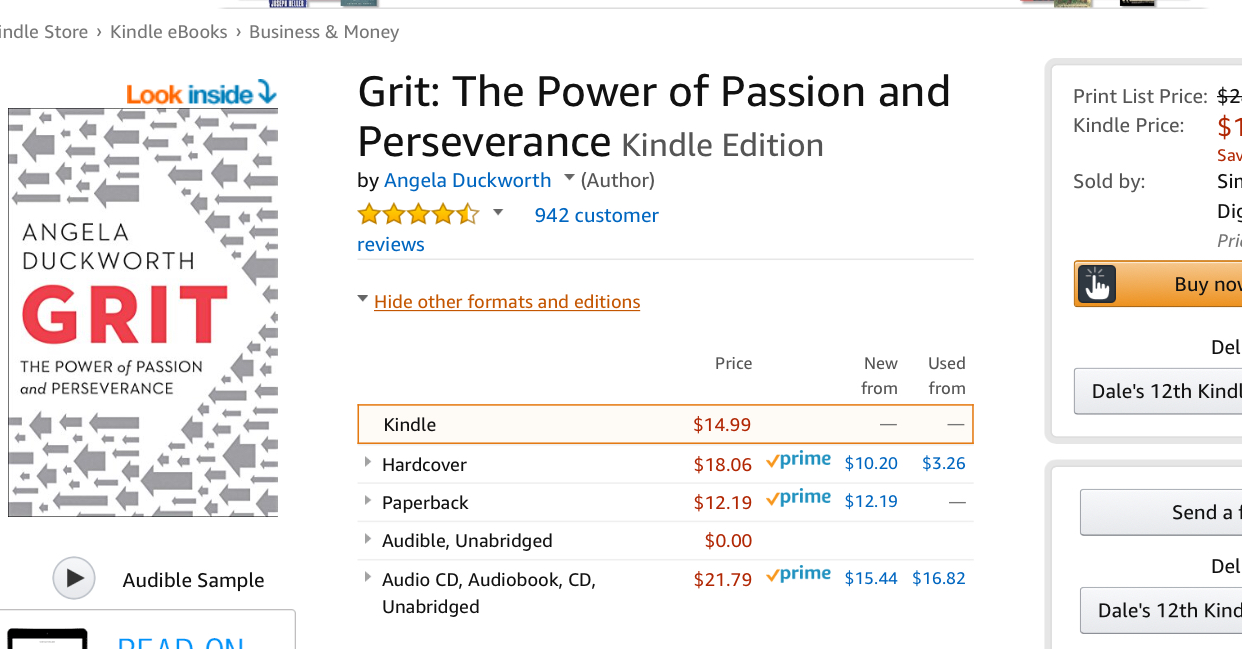Expand the Audio CD format row
The height and width of the screenshot is (649, 1242).
point(368,576)
